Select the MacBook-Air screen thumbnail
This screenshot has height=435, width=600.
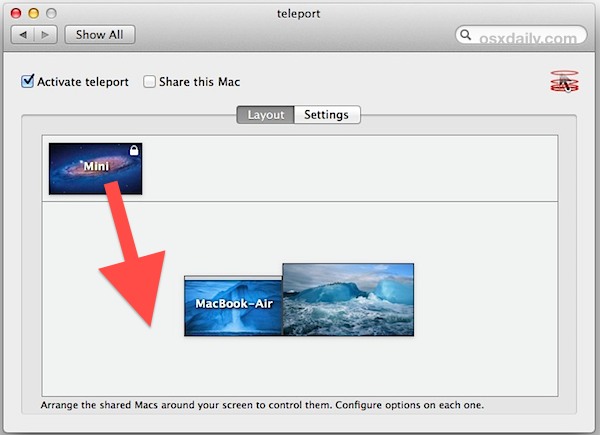[233, 306]
